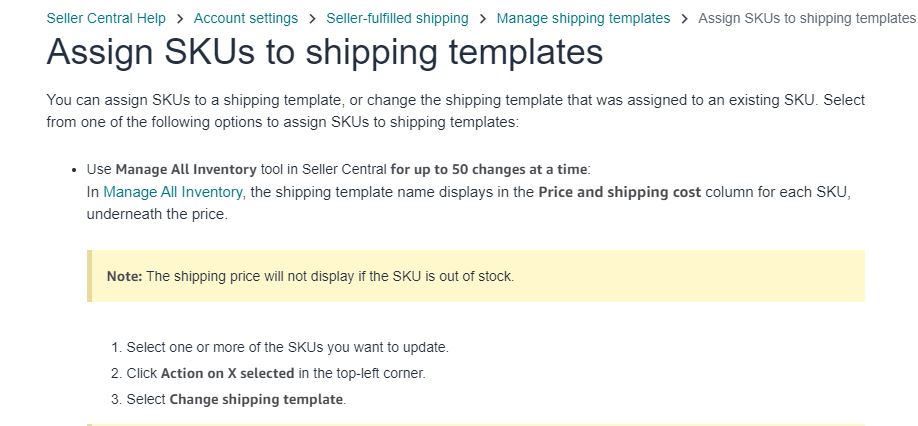Click the chevron after Seller Central Help

(x=180, y=19)
